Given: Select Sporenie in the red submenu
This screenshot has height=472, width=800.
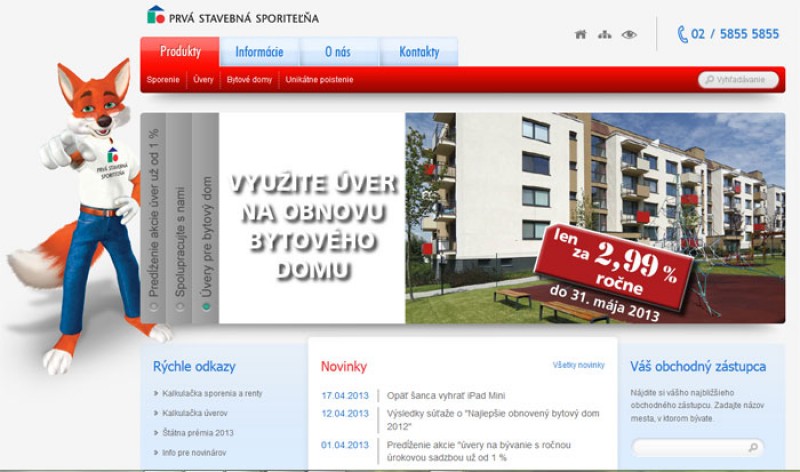Looking at the screenshot, I should pos(163,80).
